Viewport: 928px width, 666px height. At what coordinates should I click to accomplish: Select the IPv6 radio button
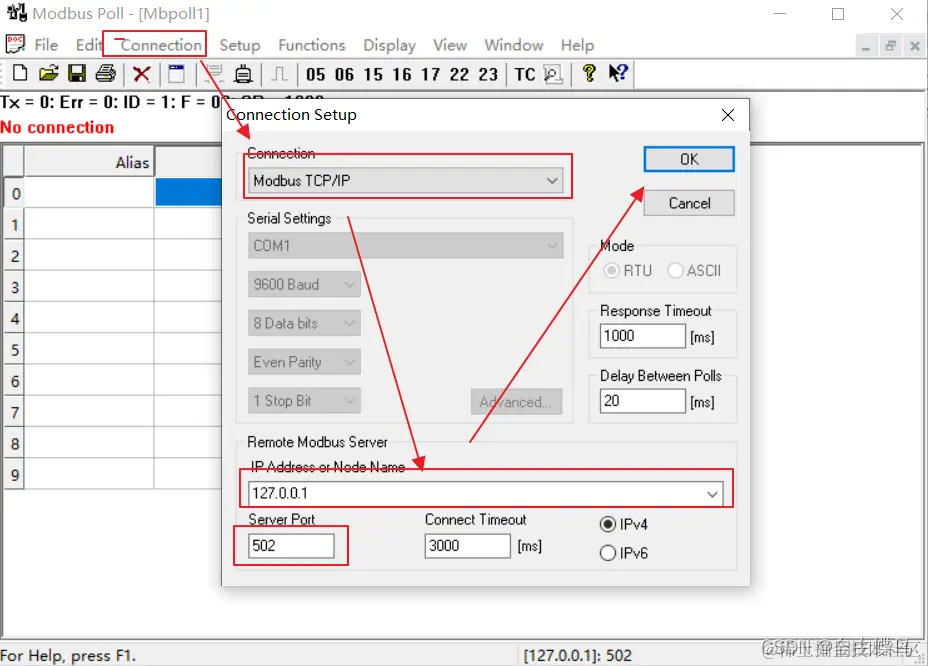click(x=608, y=553)
